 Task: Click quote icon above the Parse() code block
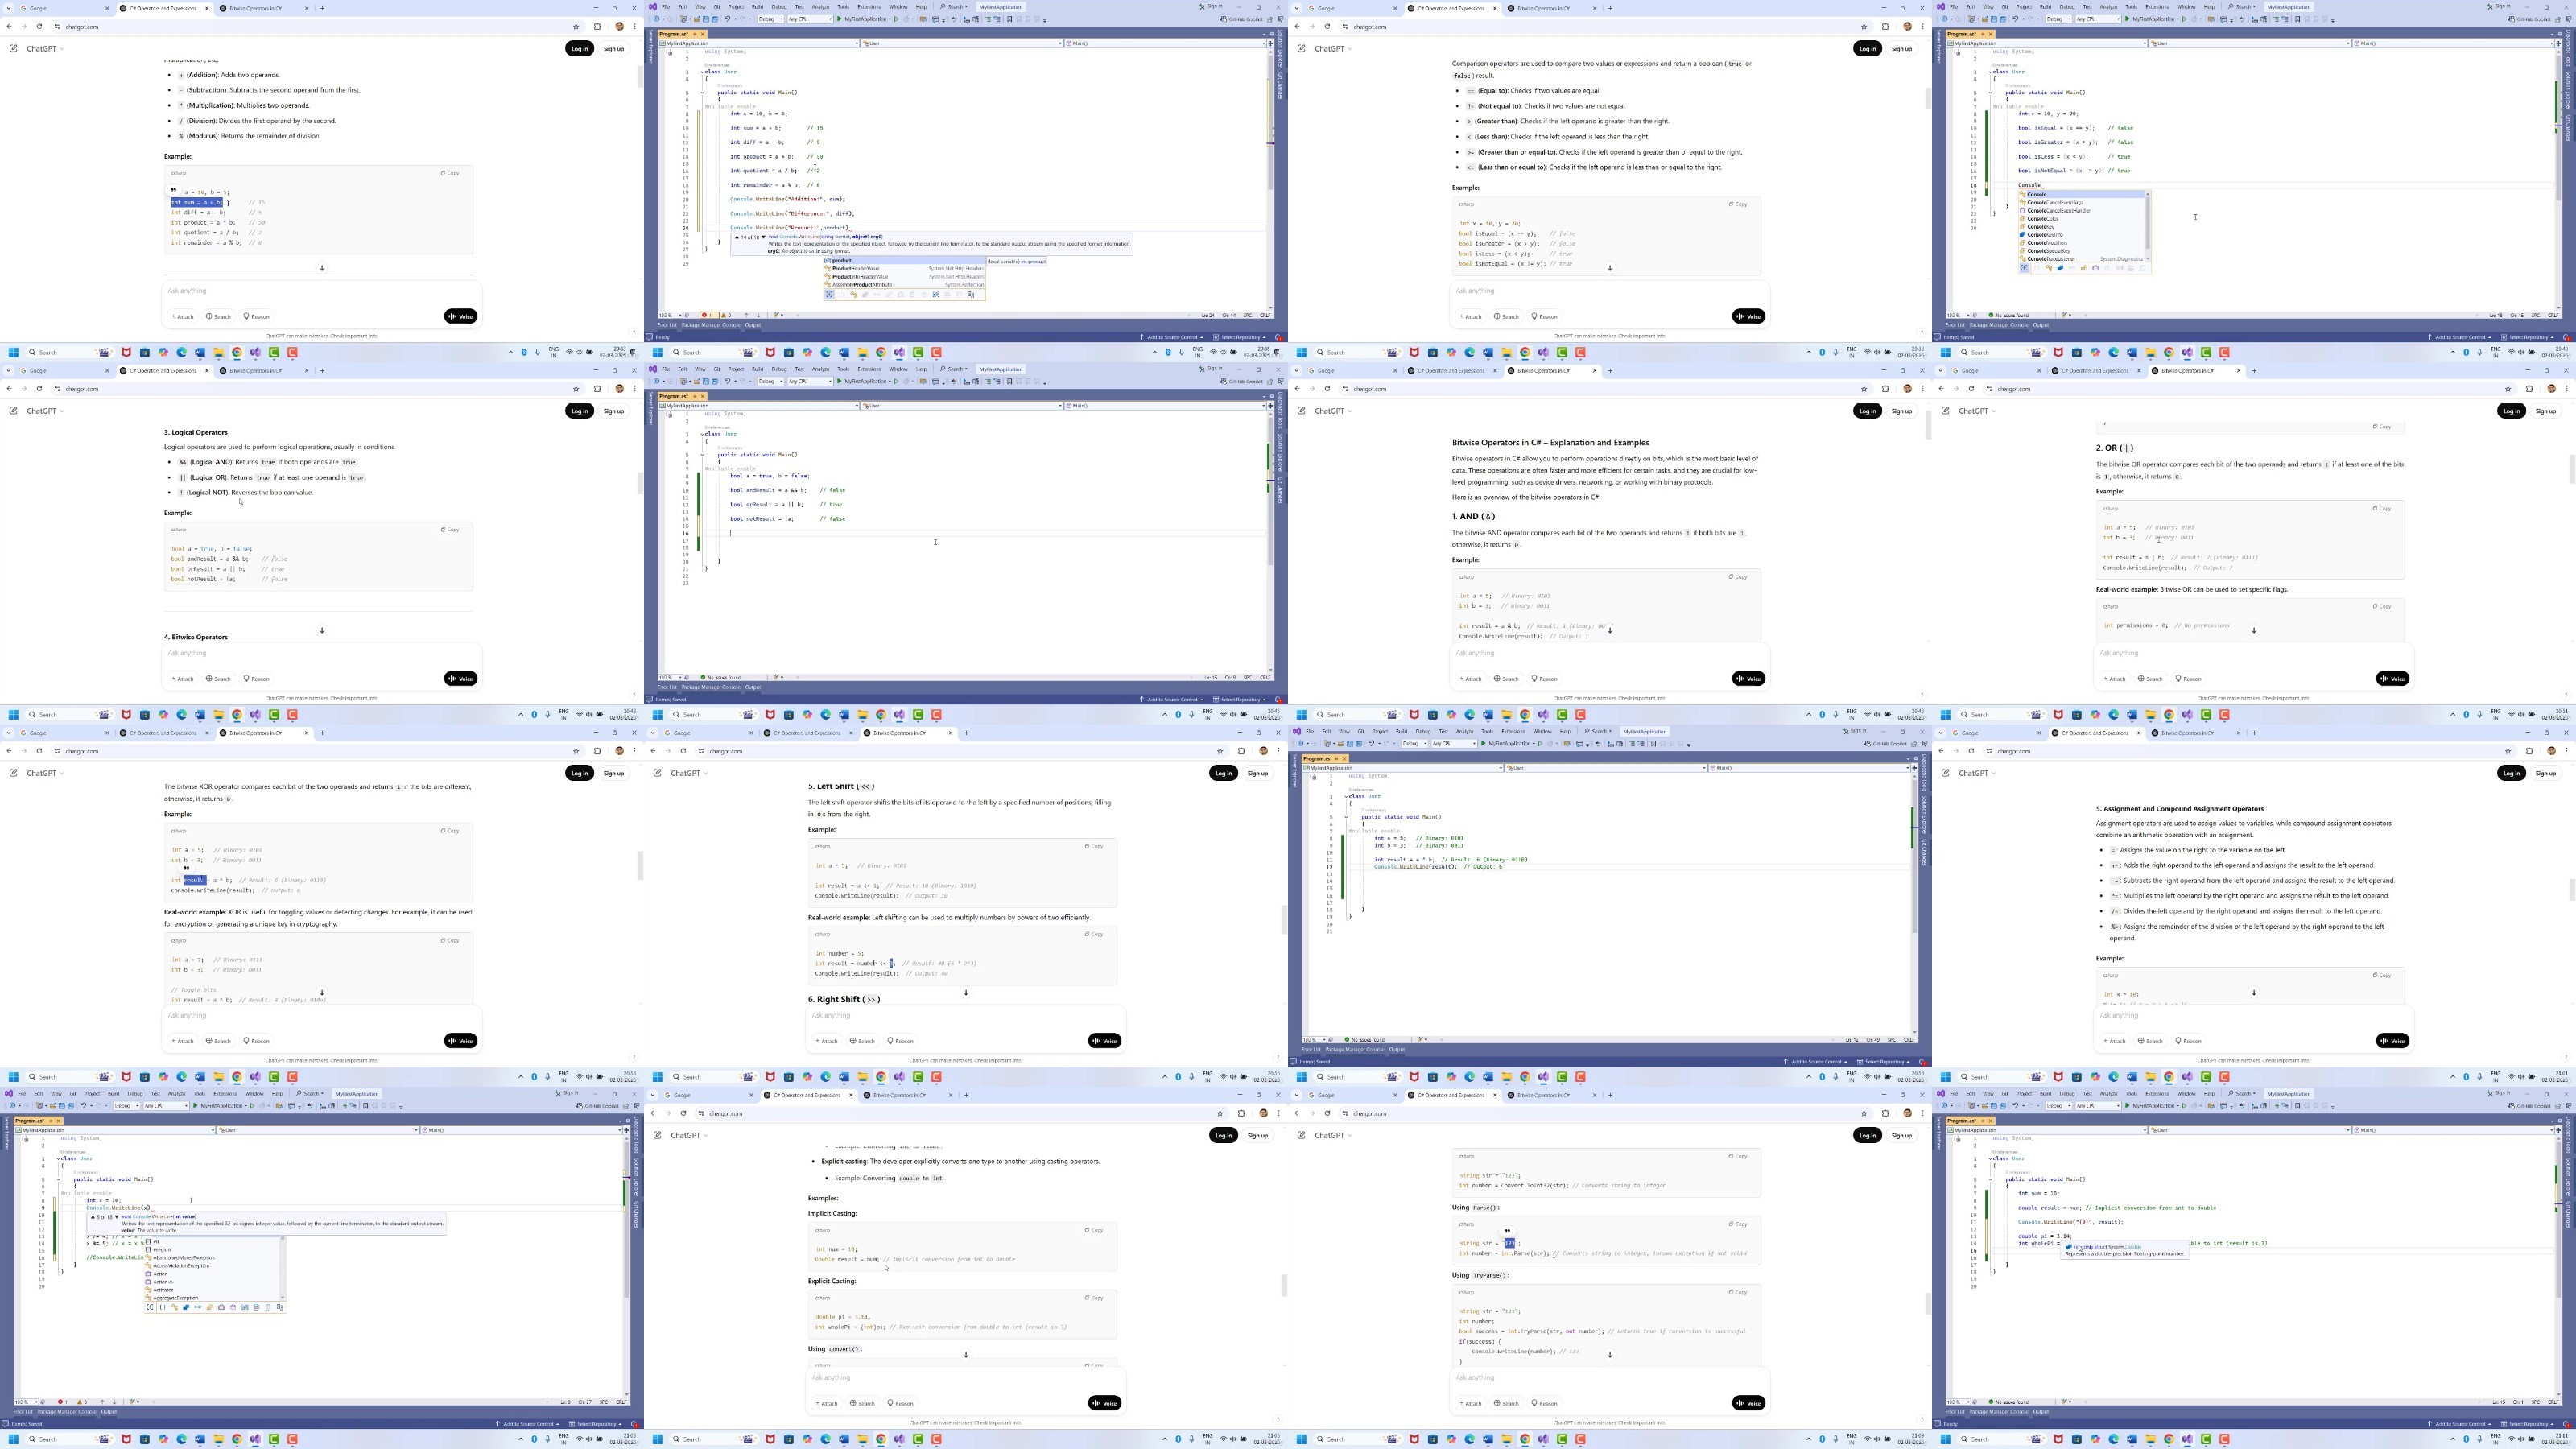[x=1507, y=1232]
